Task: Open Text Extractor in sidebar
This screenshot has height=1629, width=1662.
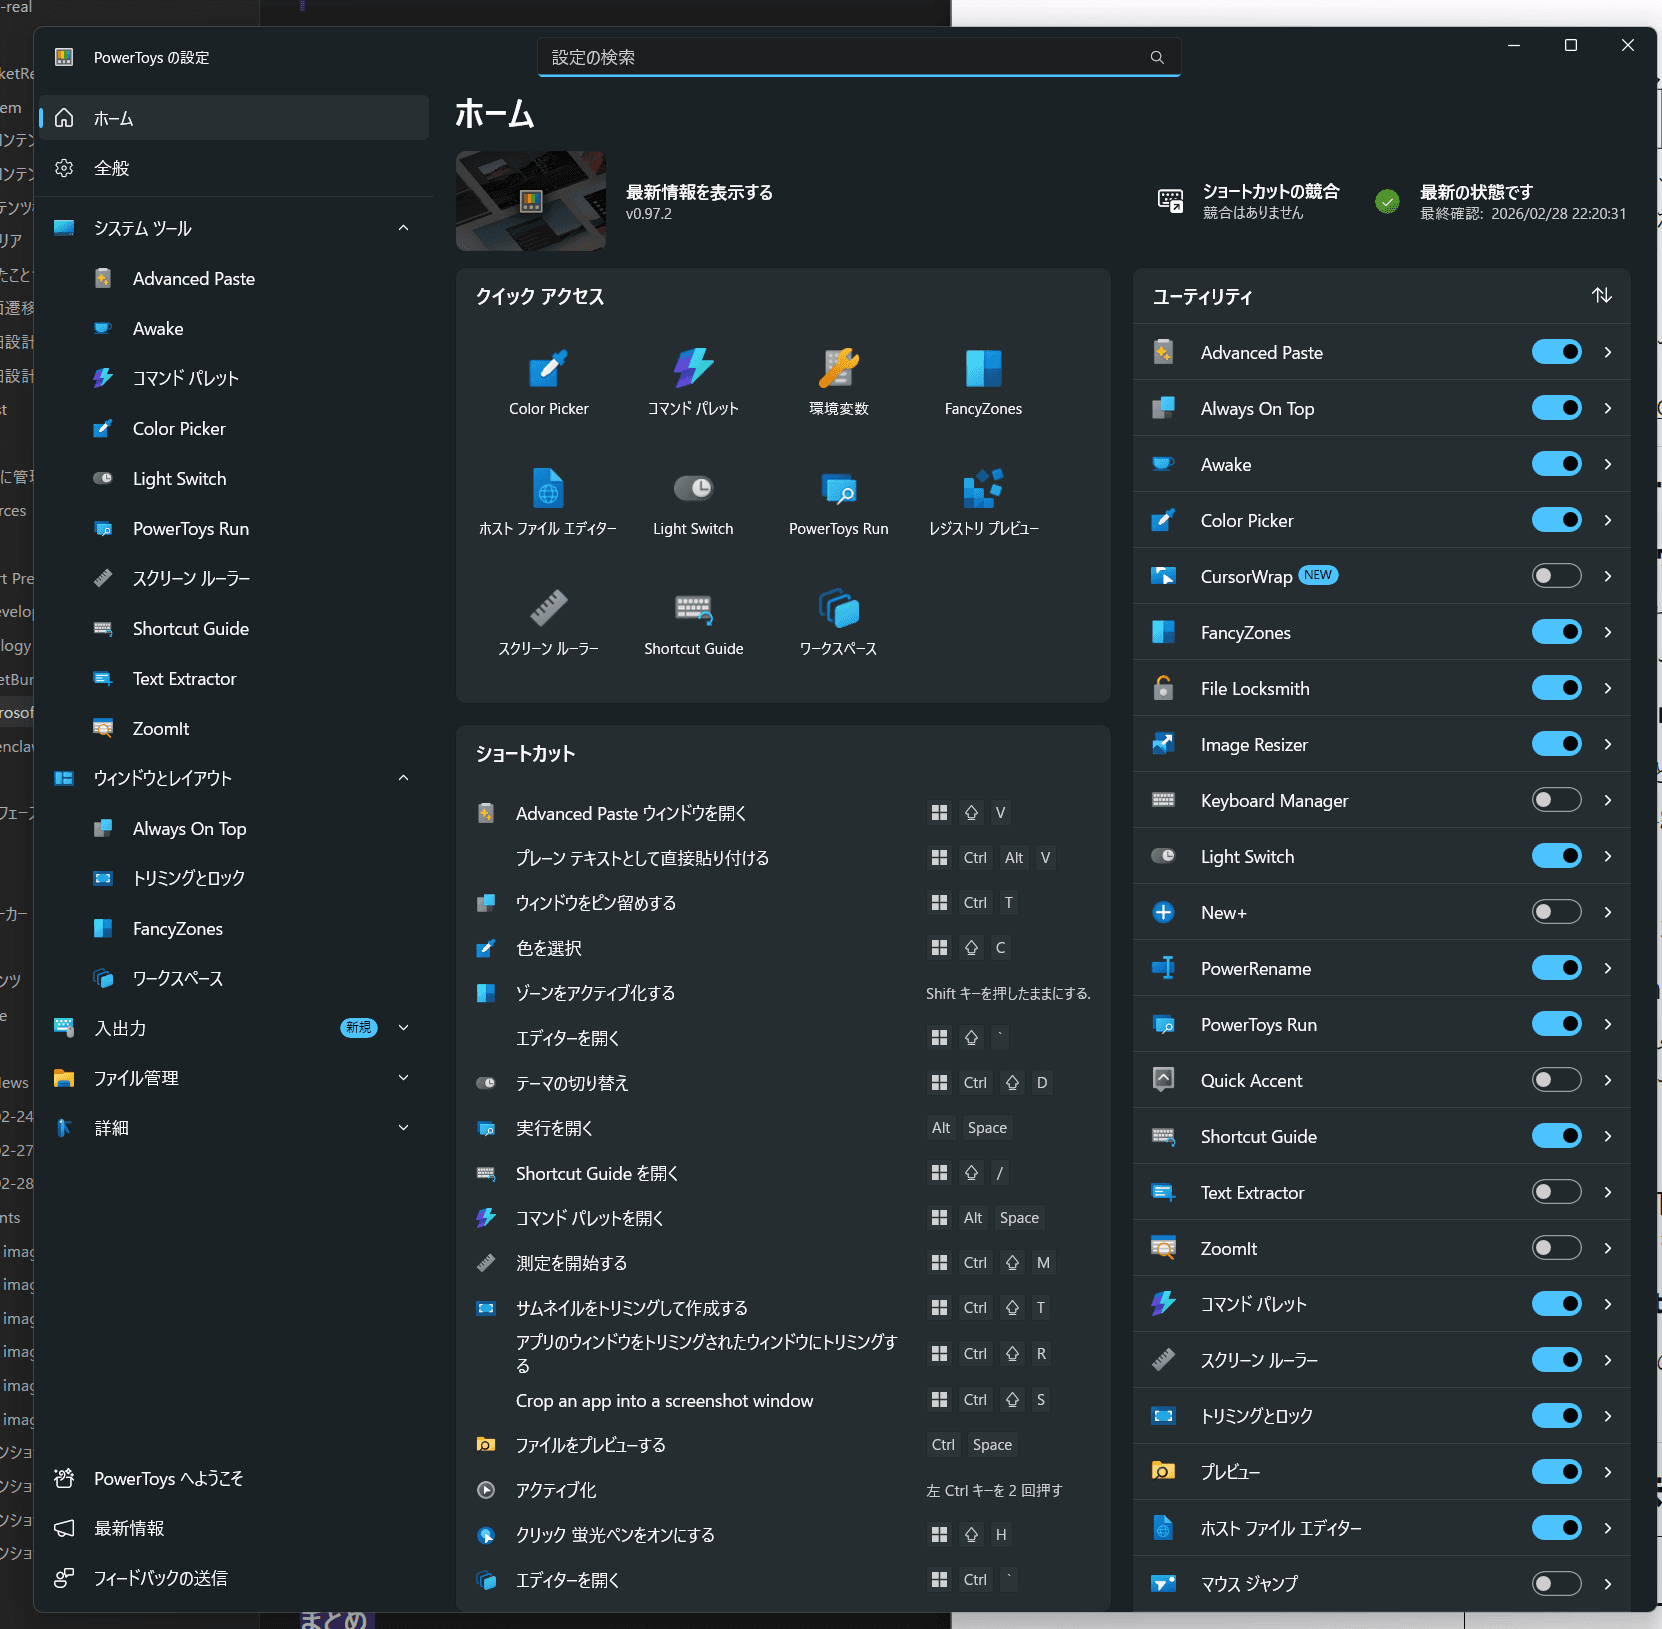Action: pyautogui.click(x=184, y=679)
